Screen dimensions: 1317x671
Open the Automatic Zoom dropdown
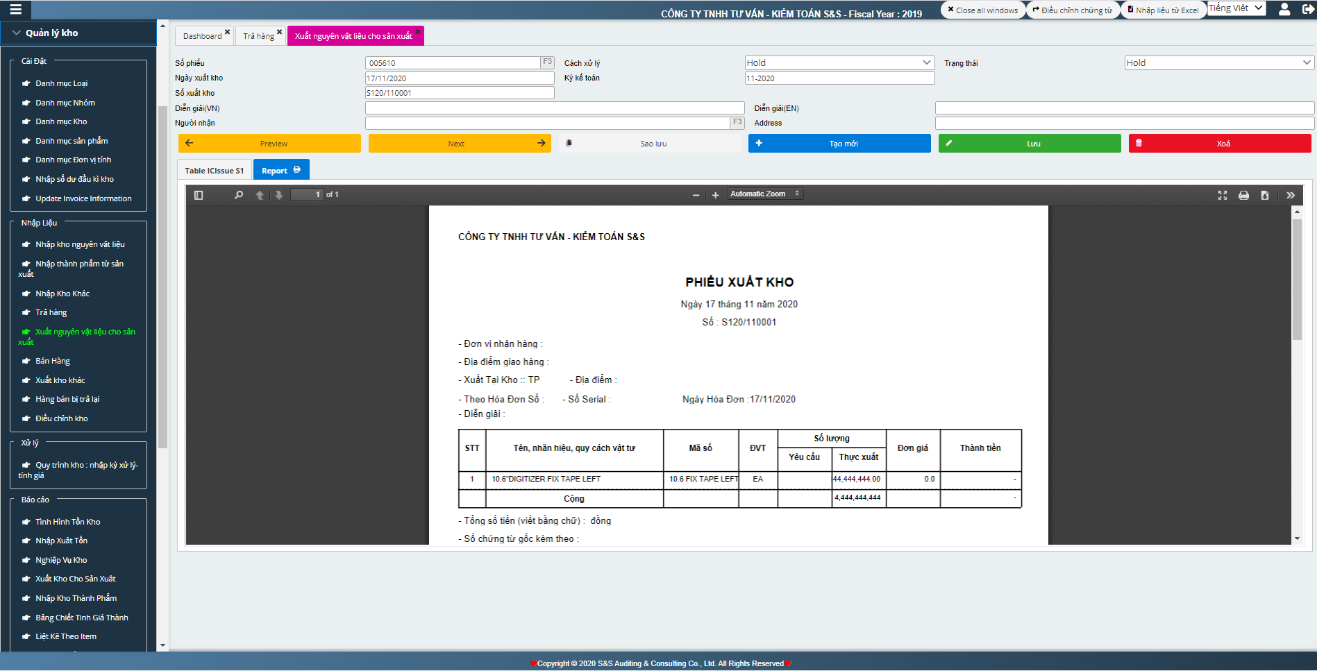point(765,194)
